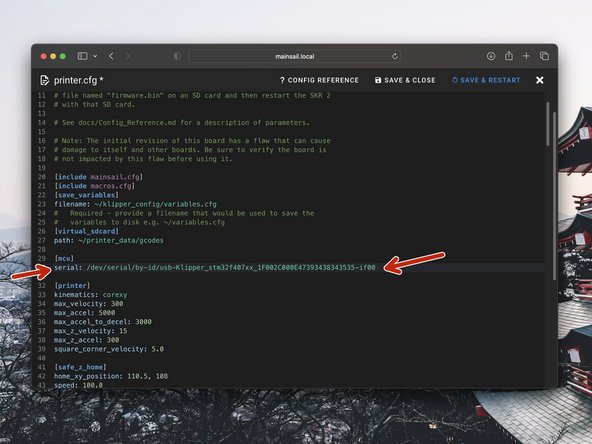The height and width of the screenshot is (444, 592).
Task: Click the [printer] section header
Action: click(x=72, y=285)
